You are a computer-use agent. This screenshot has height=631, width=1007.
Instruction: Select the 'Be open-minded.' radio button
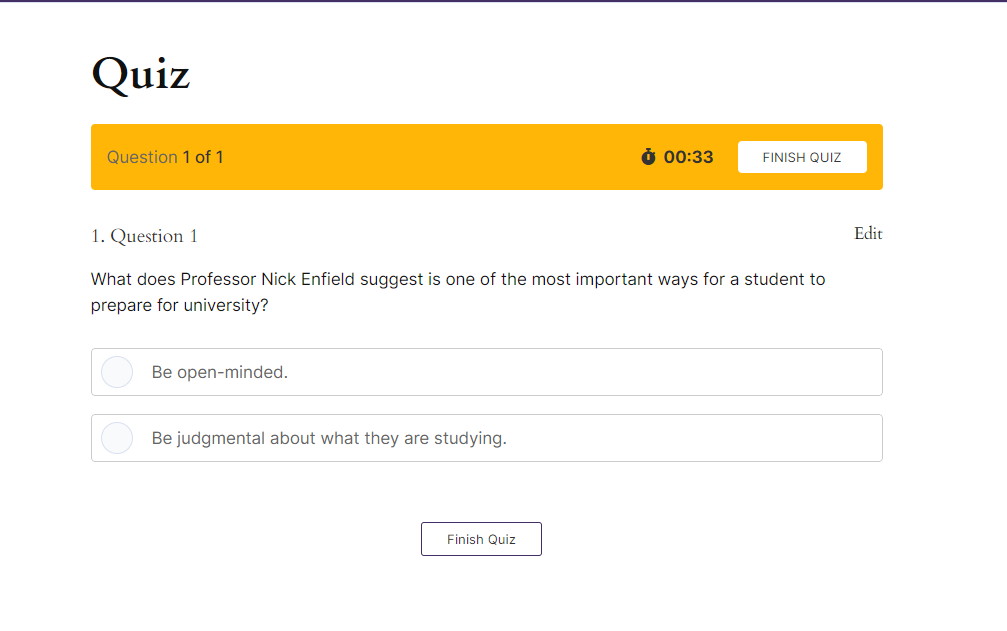(117, 372)
